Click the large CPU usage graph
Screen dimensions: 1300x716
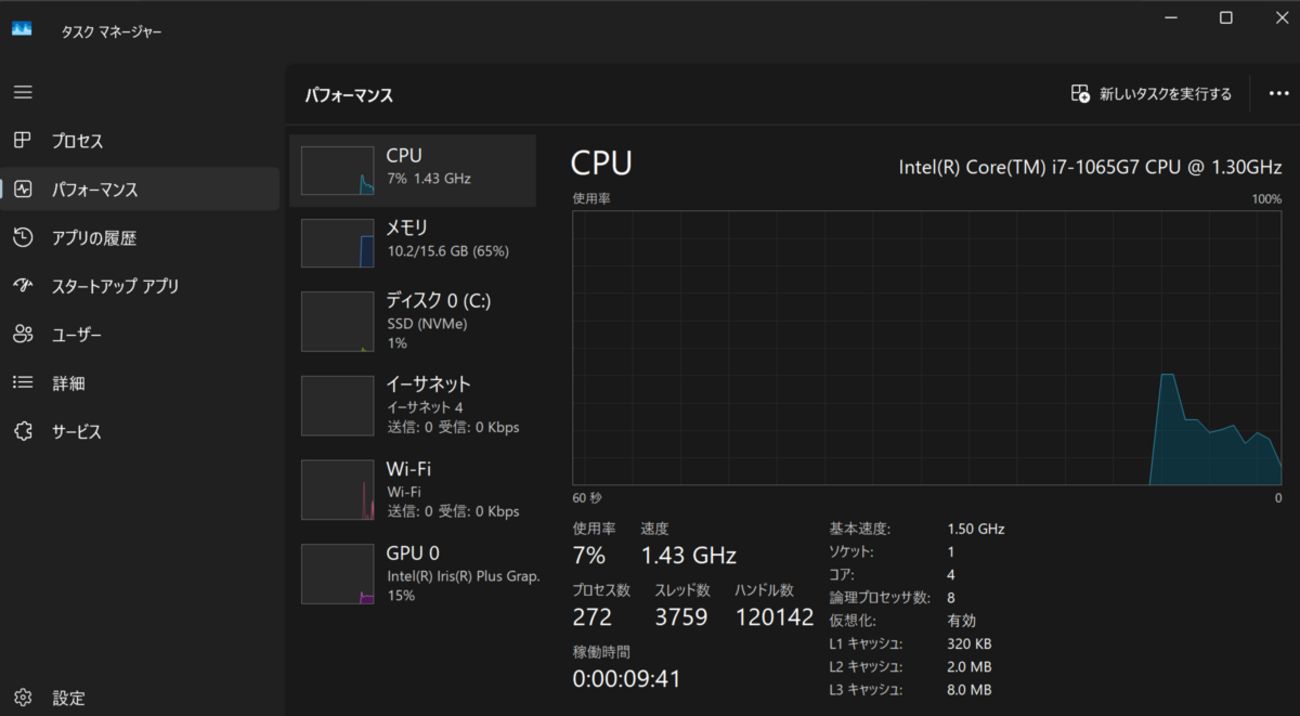coord(927,348)
